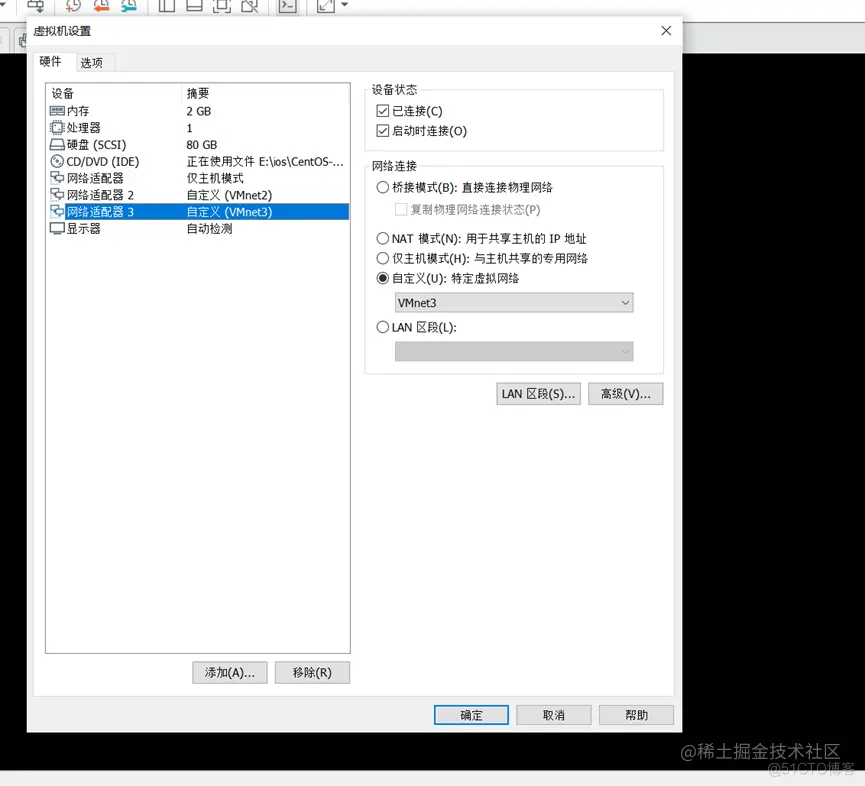Select the CD/DVD (IDE) device
Image resolution: width=865 pixels, height=786 pixels.
[90, 161]
